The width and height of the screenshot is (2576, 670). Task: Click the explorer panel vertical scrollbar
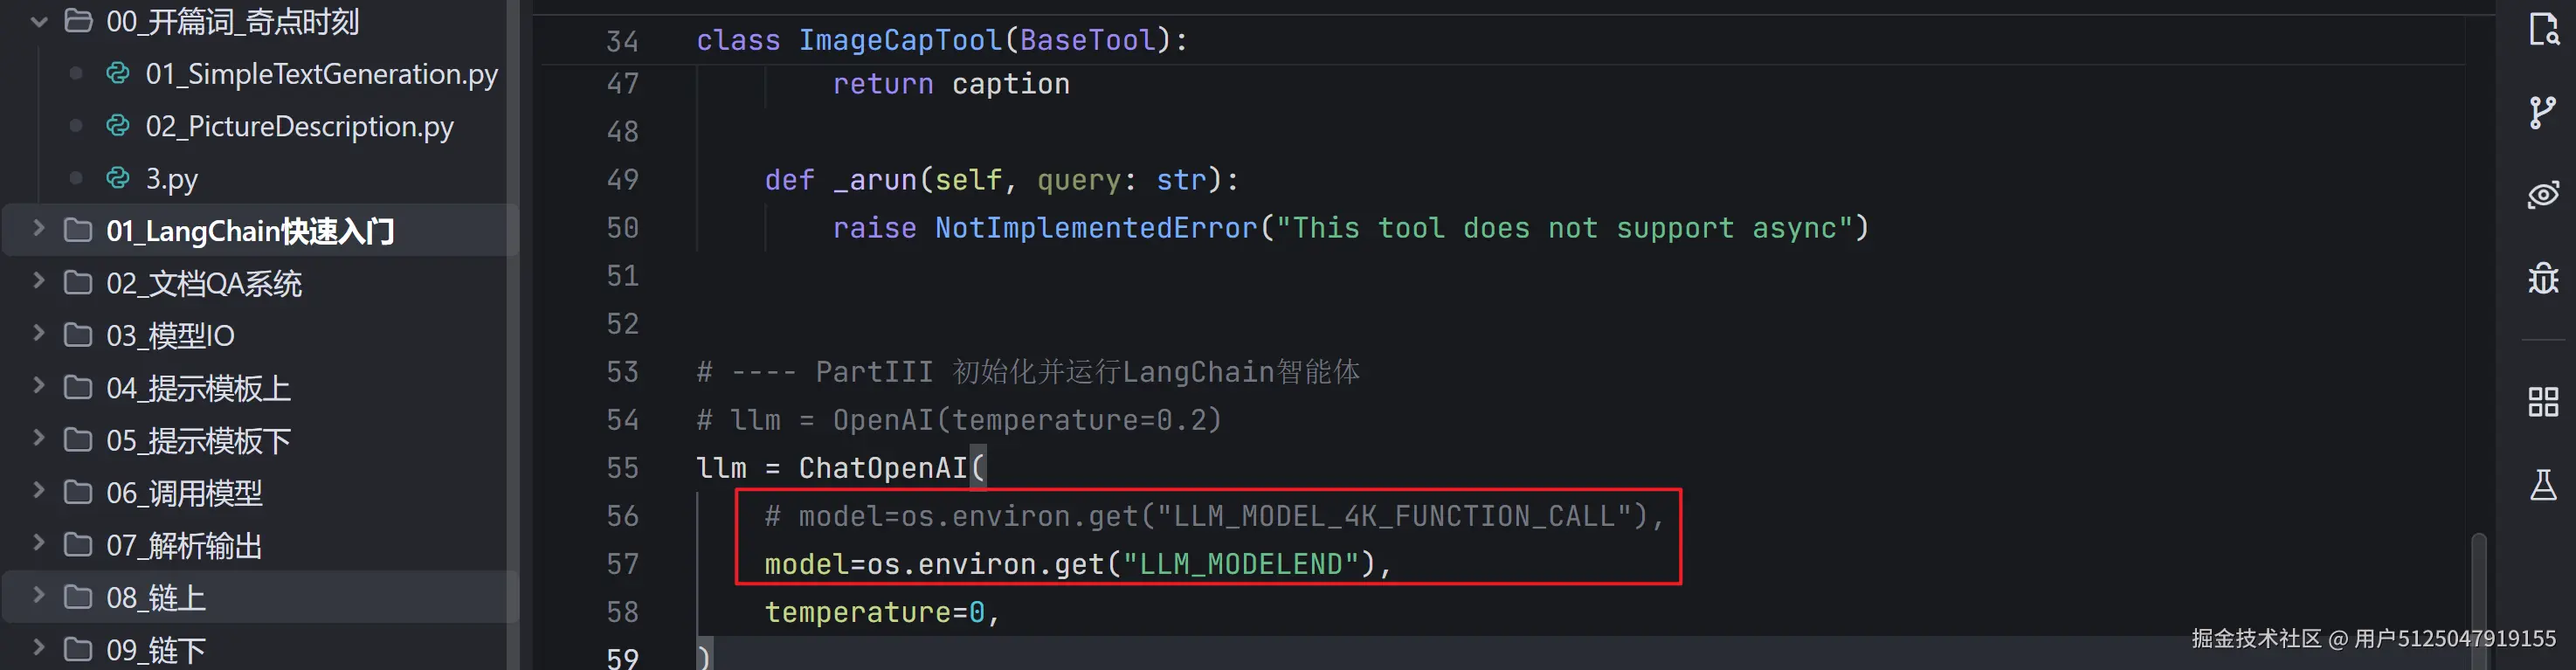513,335
